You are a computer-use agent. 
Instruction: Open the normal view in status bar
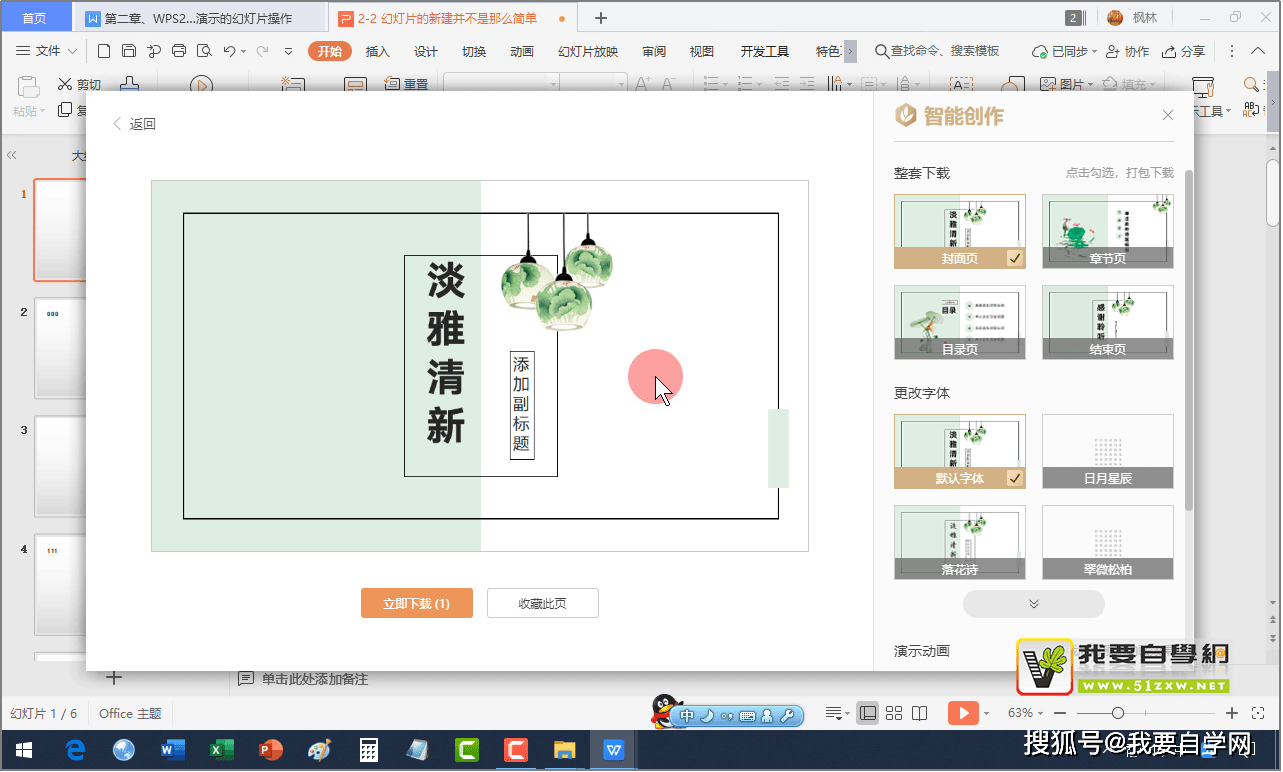tap(868, 713)
